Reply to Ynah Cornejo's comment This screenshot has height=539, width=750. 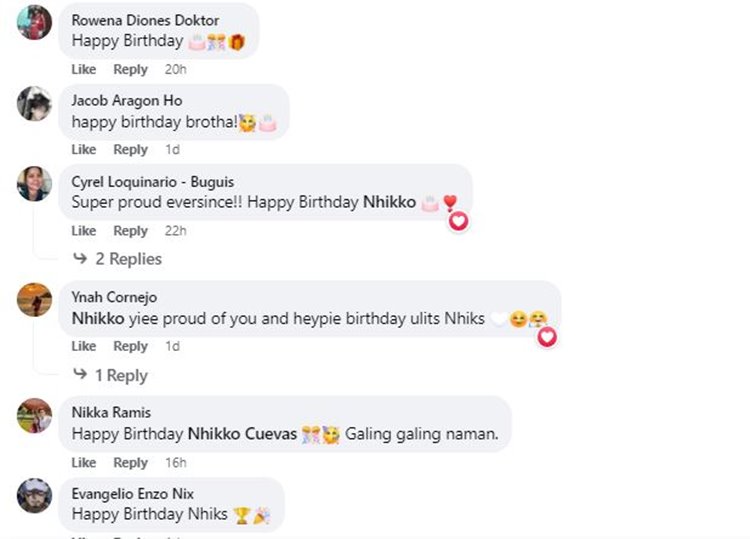tap(130, 346)
